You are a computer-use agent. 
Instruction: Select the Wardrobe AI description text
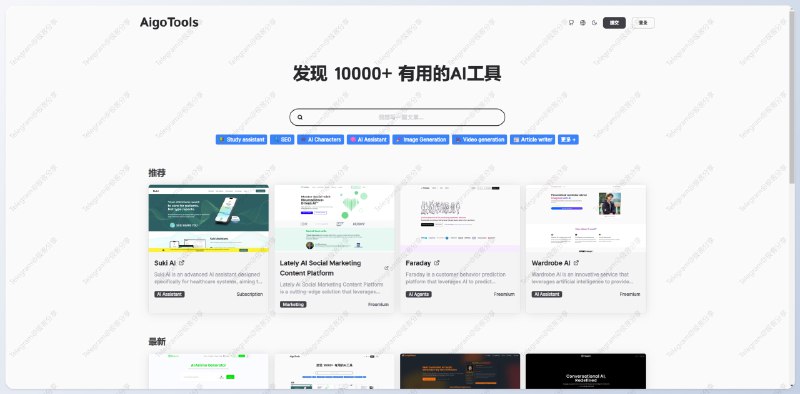[x=583, y=278]
